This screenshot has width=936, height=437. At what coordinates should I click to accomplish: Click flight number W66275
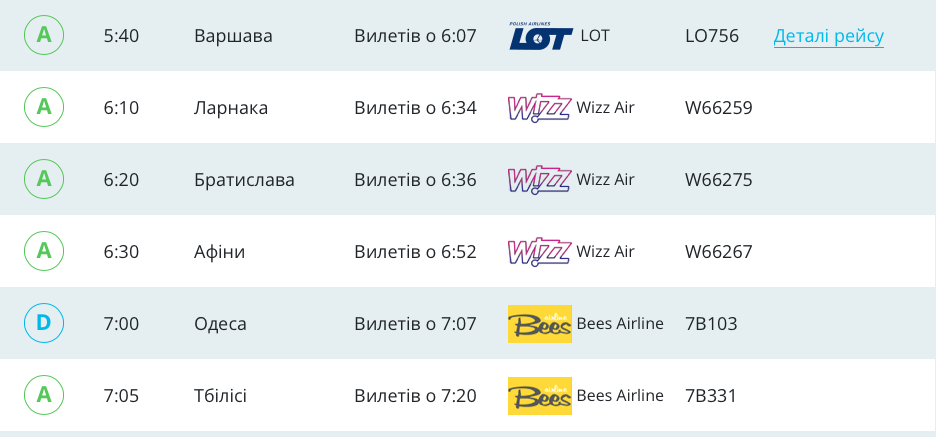pos(718,180)
